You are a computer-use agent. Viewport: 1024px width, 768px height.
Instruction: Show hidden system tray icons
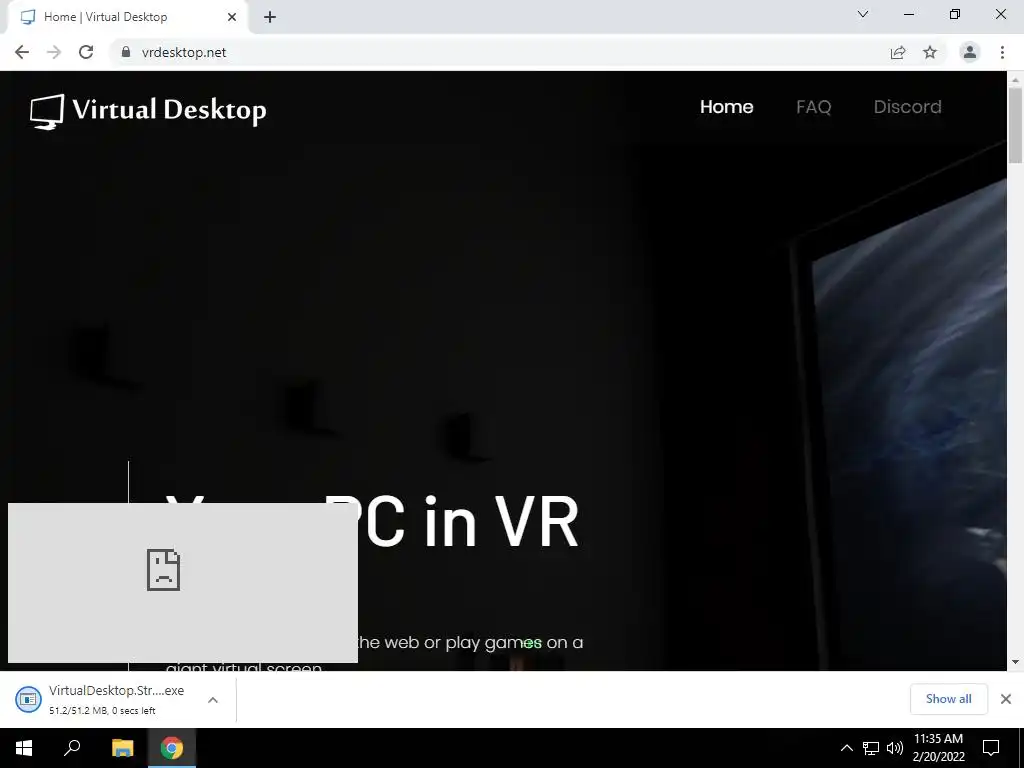point(846,748)
